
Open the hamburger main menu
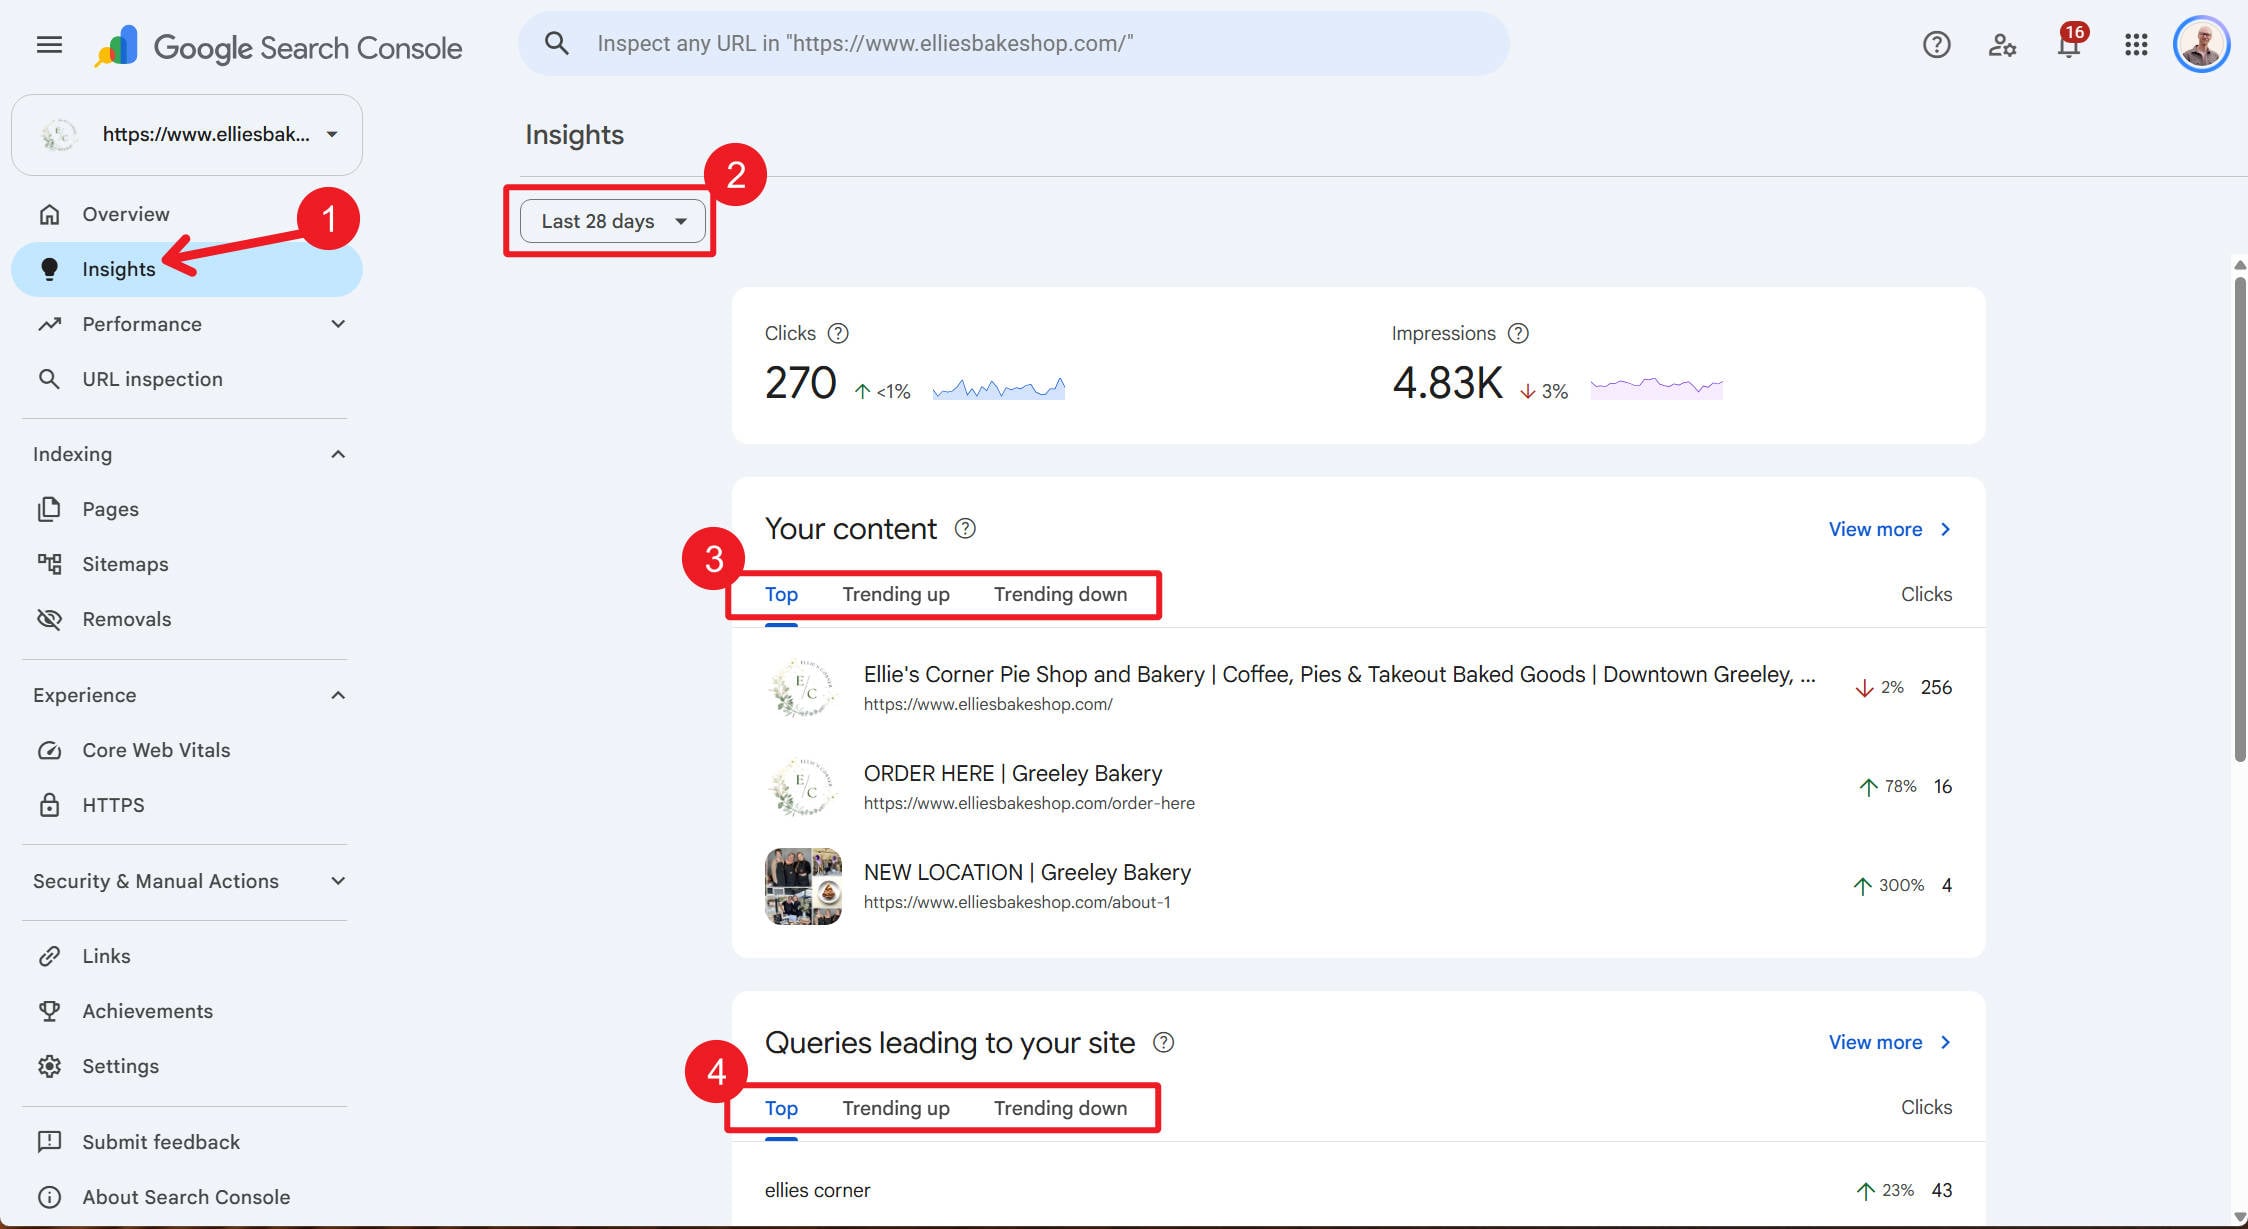point(49,45)
